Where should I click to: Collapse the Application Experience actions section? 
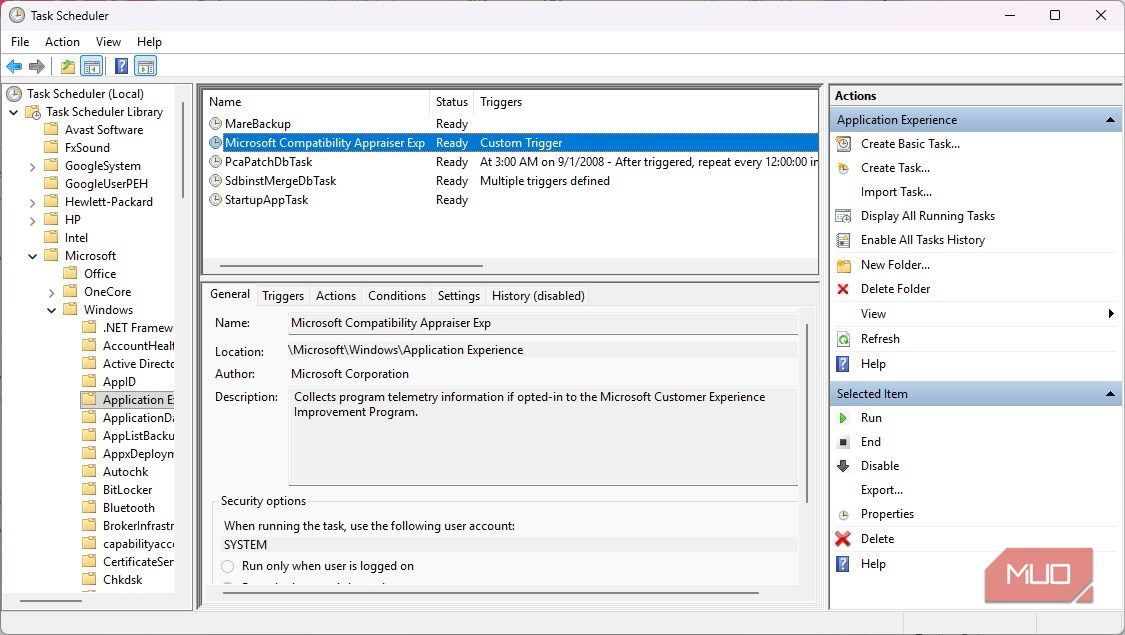point(1110,120)
